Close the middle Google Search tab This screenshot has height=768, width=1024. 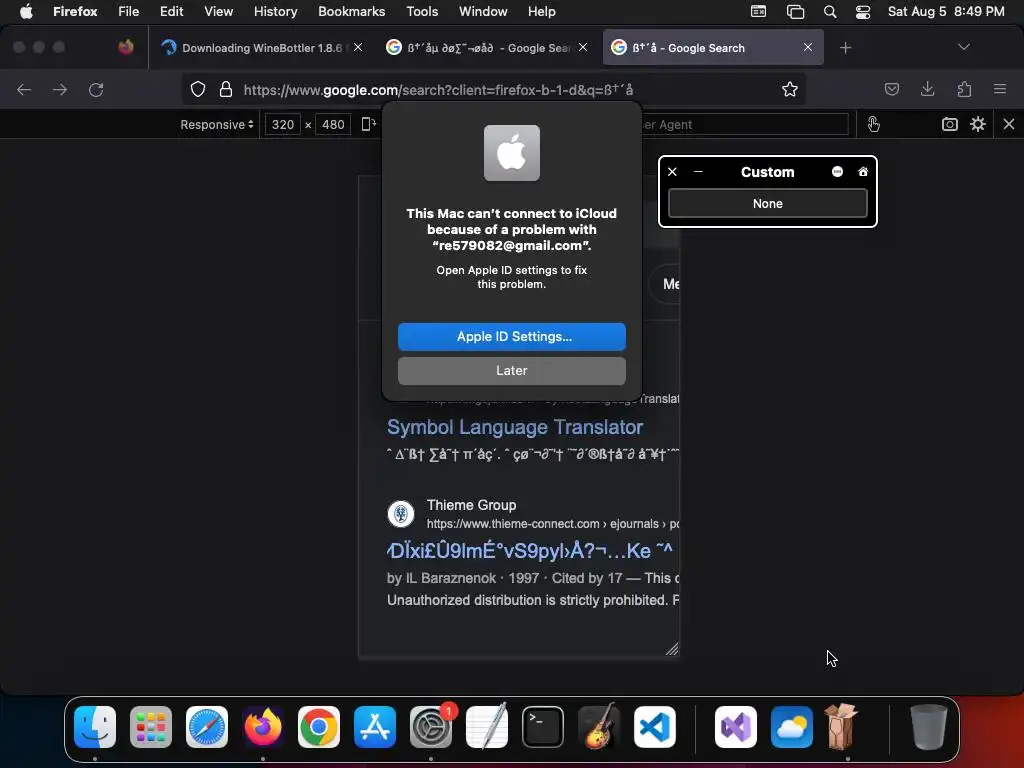point(583,47)
